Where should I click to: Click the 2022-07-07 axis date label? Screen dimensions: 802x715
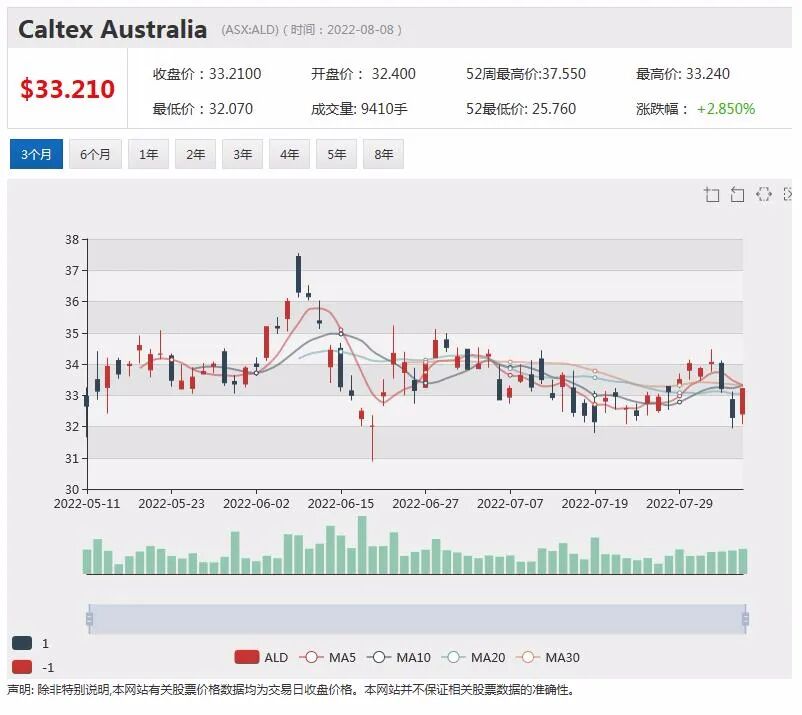(x=510, y=504)
